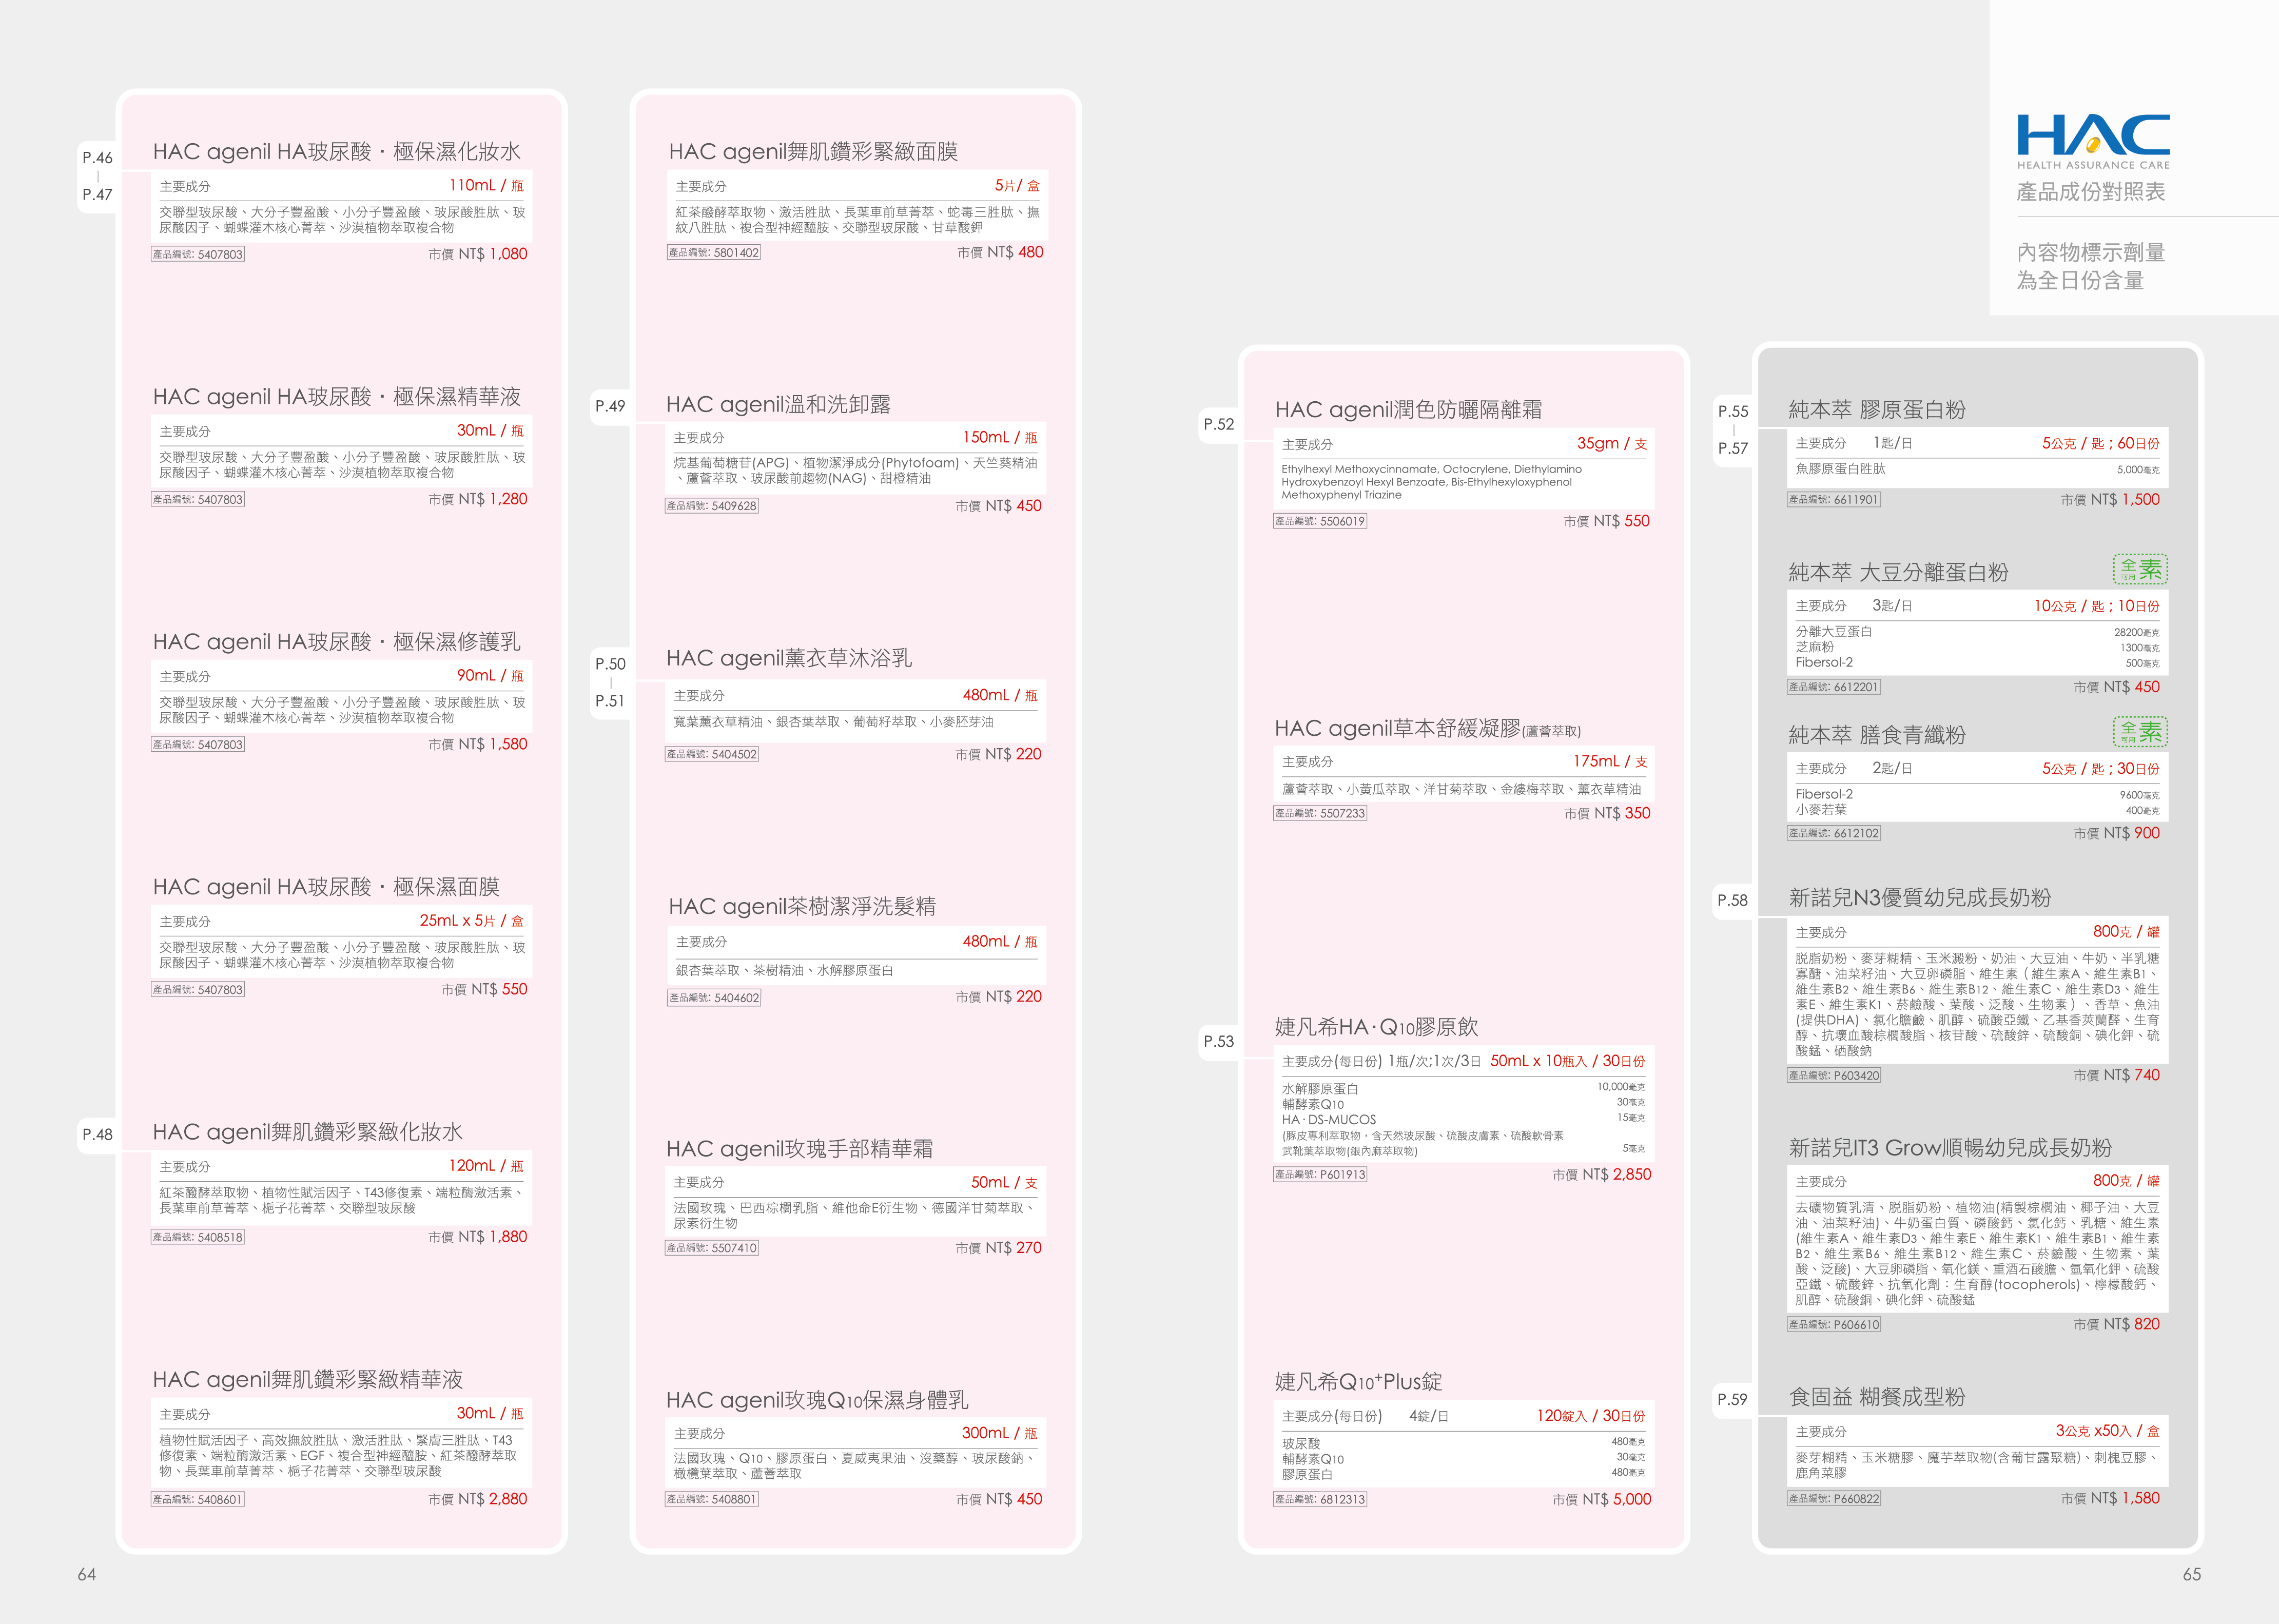Click the title HAC agenil HA玻尿酸・極保濕面膜
Screen dimensions: 2279x1624
pyautogui.click(x=326, y=887)
